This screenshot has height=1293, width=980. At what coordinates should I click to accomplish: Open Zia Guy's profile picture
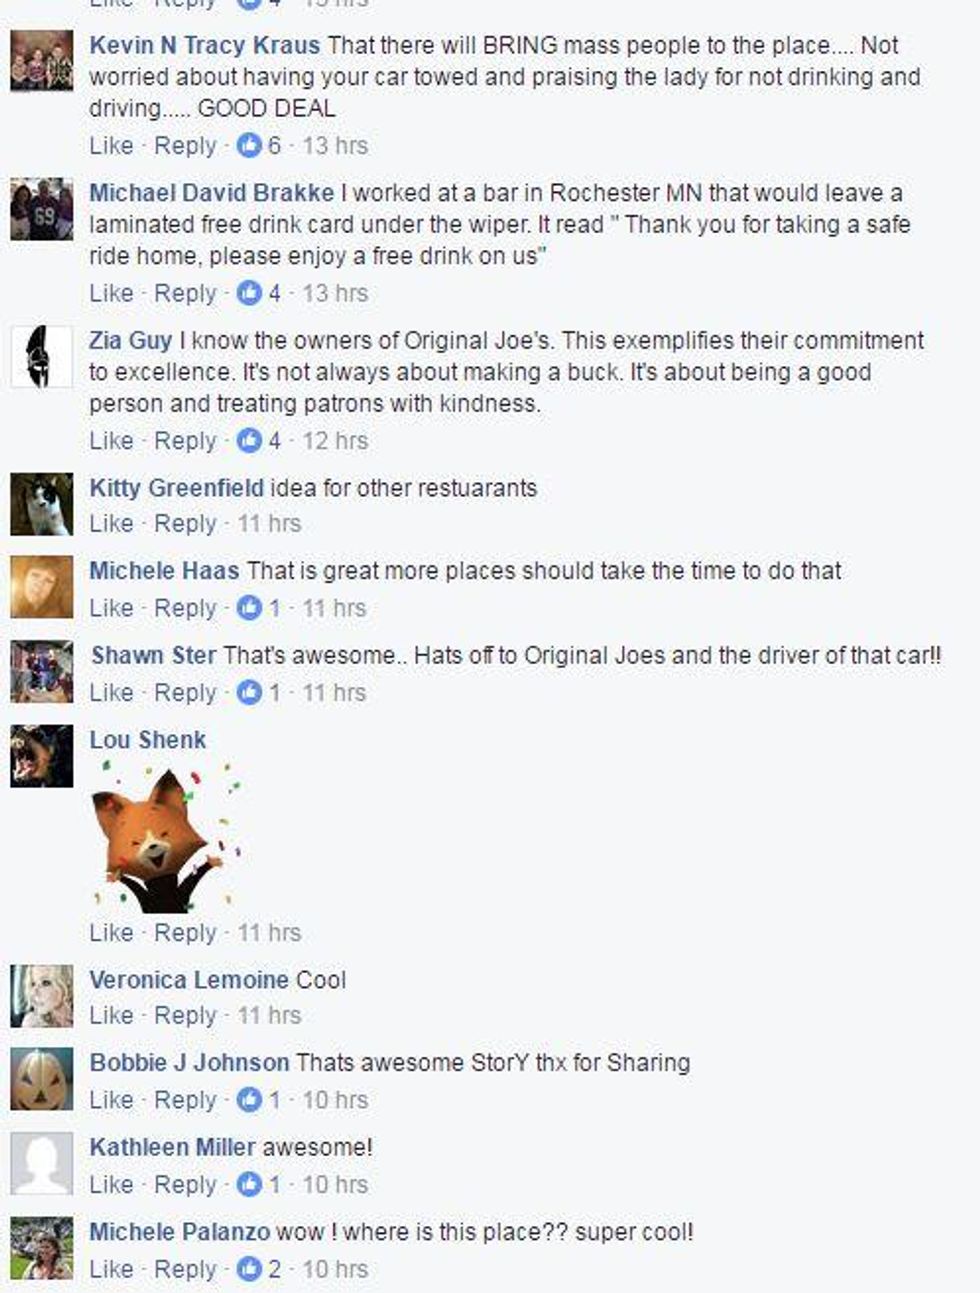[x=42, y=357]
